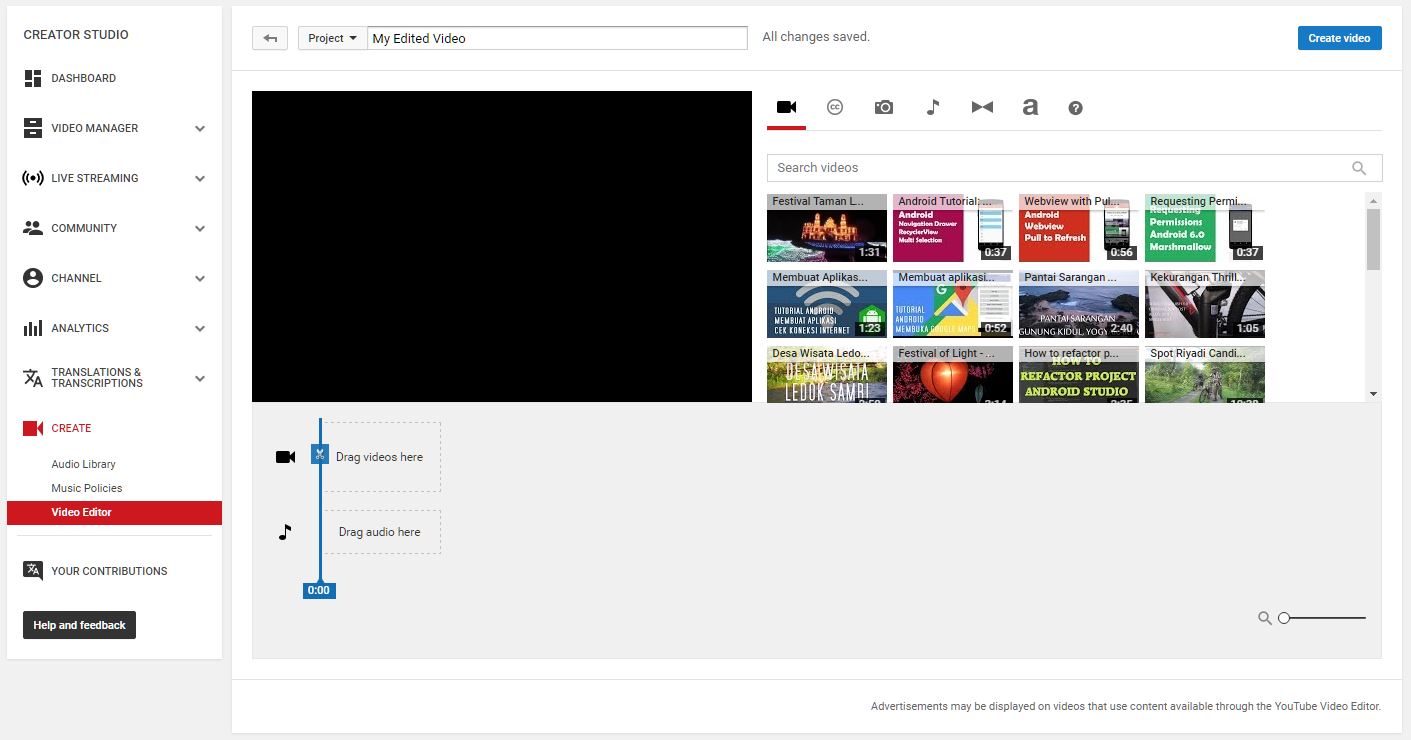Image resolution: width=1411 pixels, height=740 pixels.
Task: Open Audio Library in the sidebar
Action: click(x=83, y=464)
